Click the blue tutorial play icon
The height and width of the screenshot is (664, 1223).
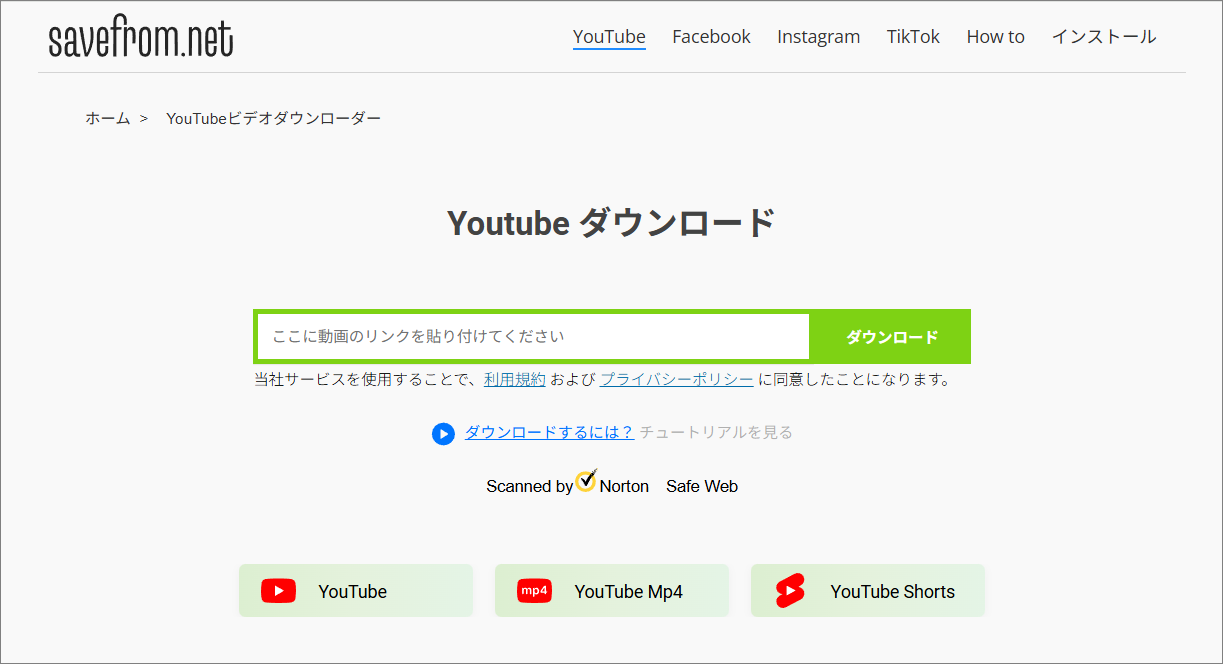pyautogui.click(x=443, y=433)
